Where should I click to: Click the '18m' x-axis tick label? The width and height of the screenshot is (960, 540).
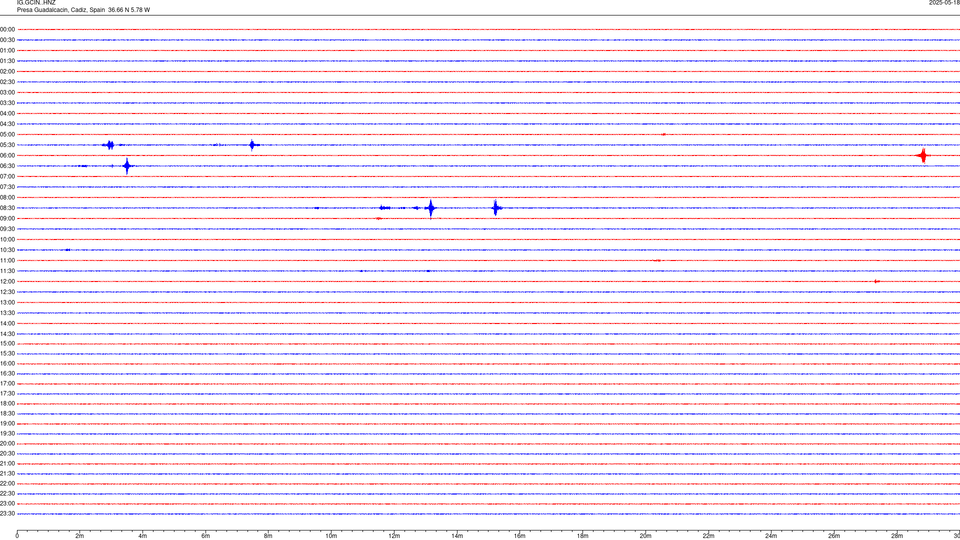pyautogui.click(x=583, y=536)
